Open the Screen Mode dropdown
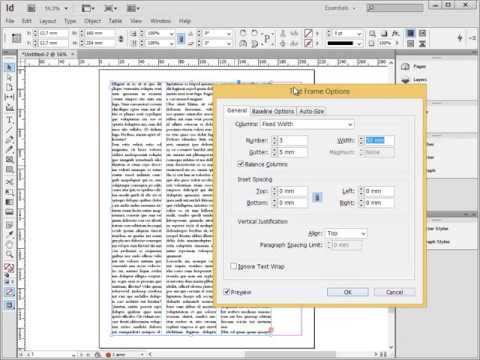480x360 pixels. (110, 8)
